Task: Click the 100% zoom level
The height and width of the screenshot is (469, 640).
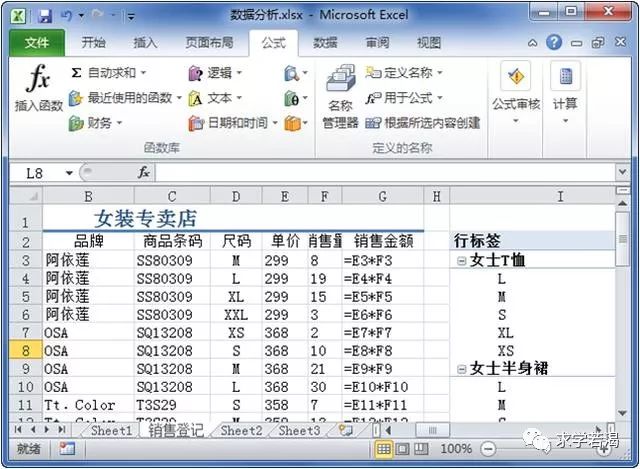Action: (456, 449)
